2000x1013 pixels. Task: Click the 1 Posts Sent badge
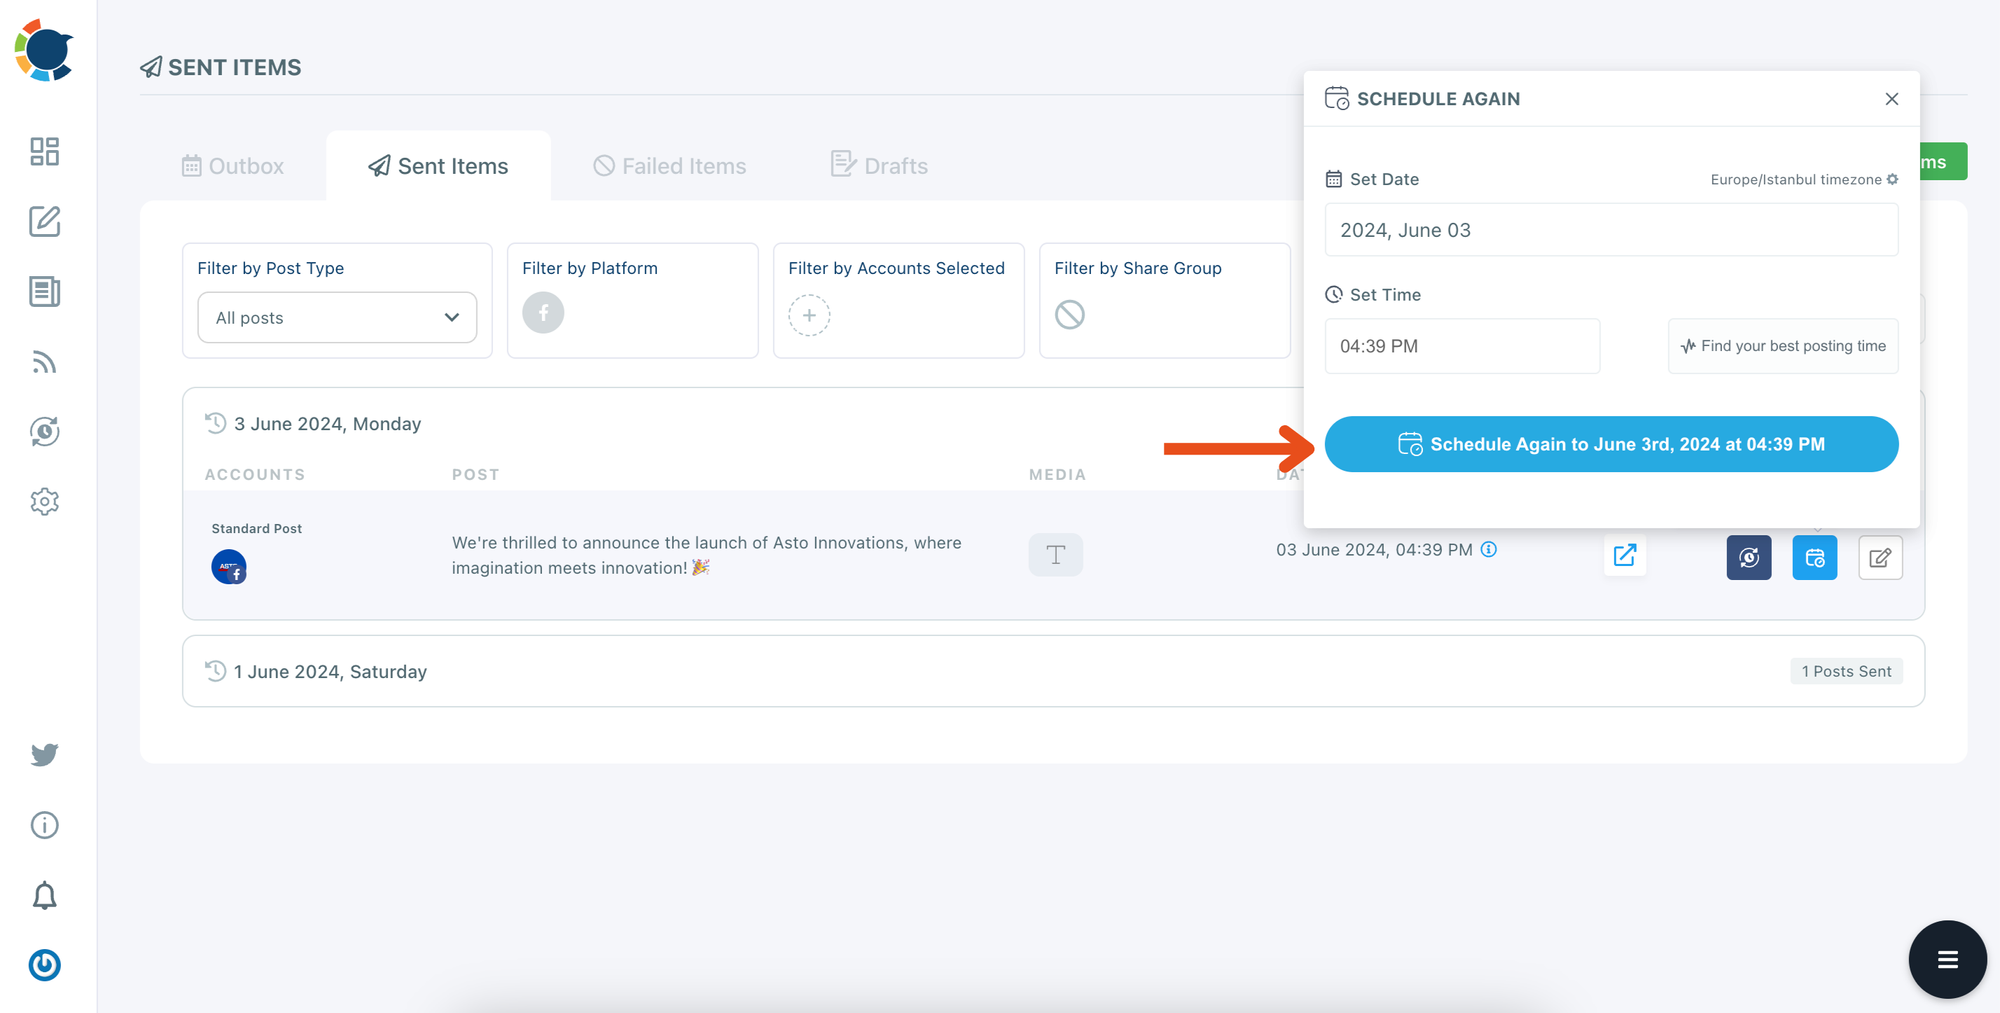pos(1846,671)
